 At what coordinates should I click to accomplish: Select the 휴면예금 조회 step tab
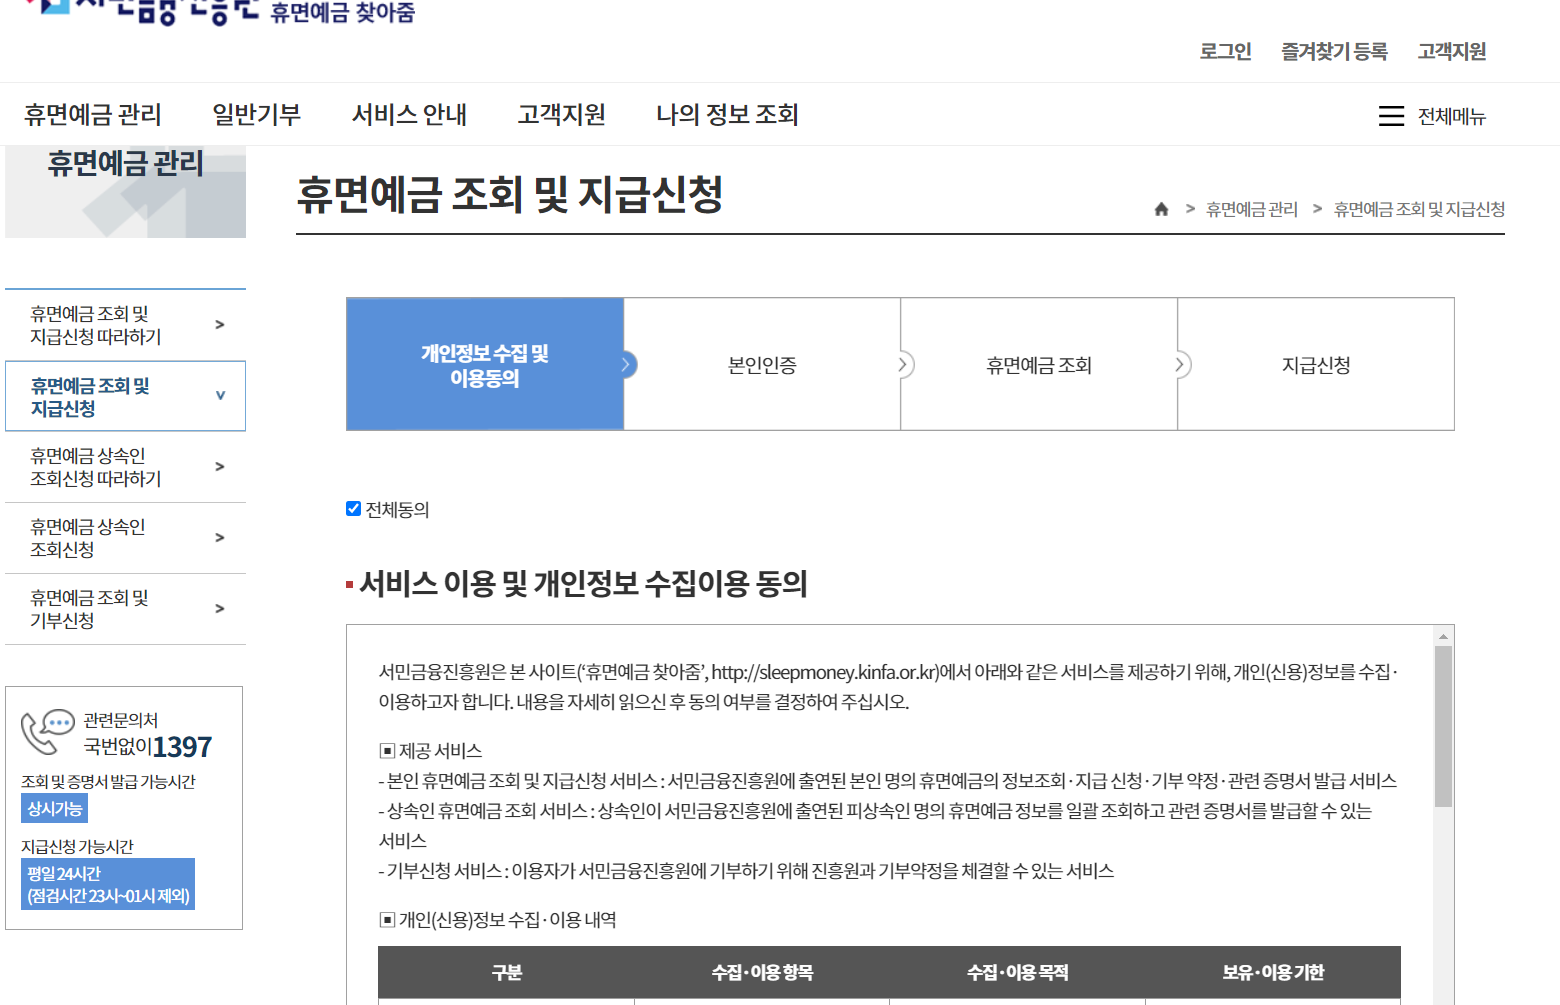[1038, 364]
